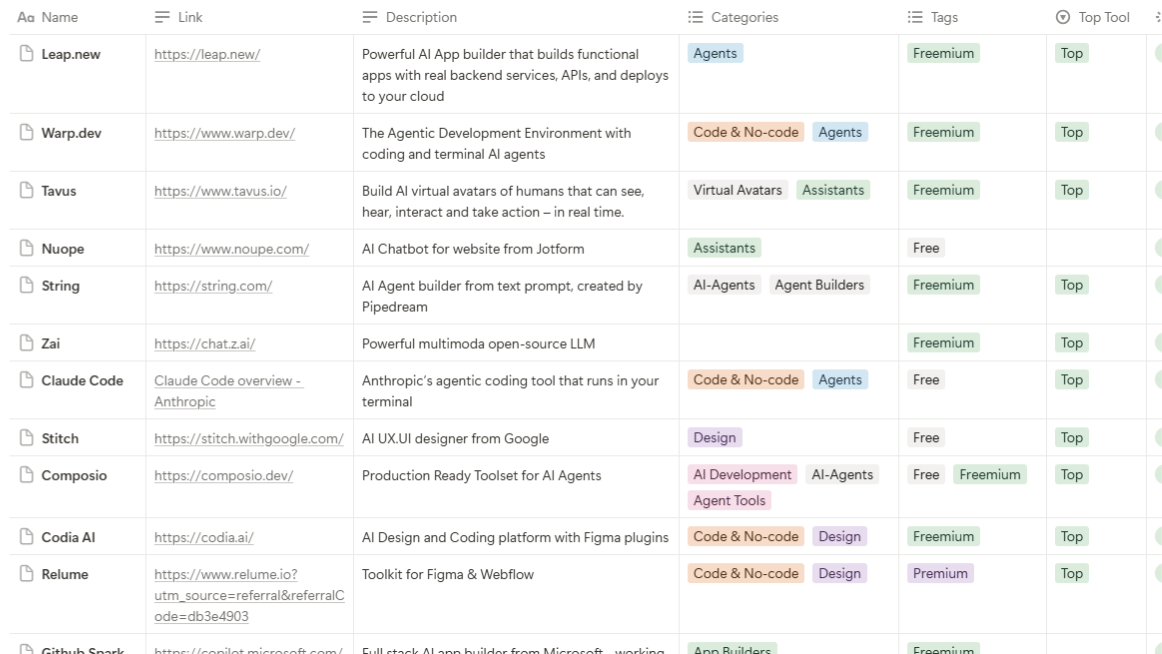Click the Categories column list icon

tap(695, 17)
